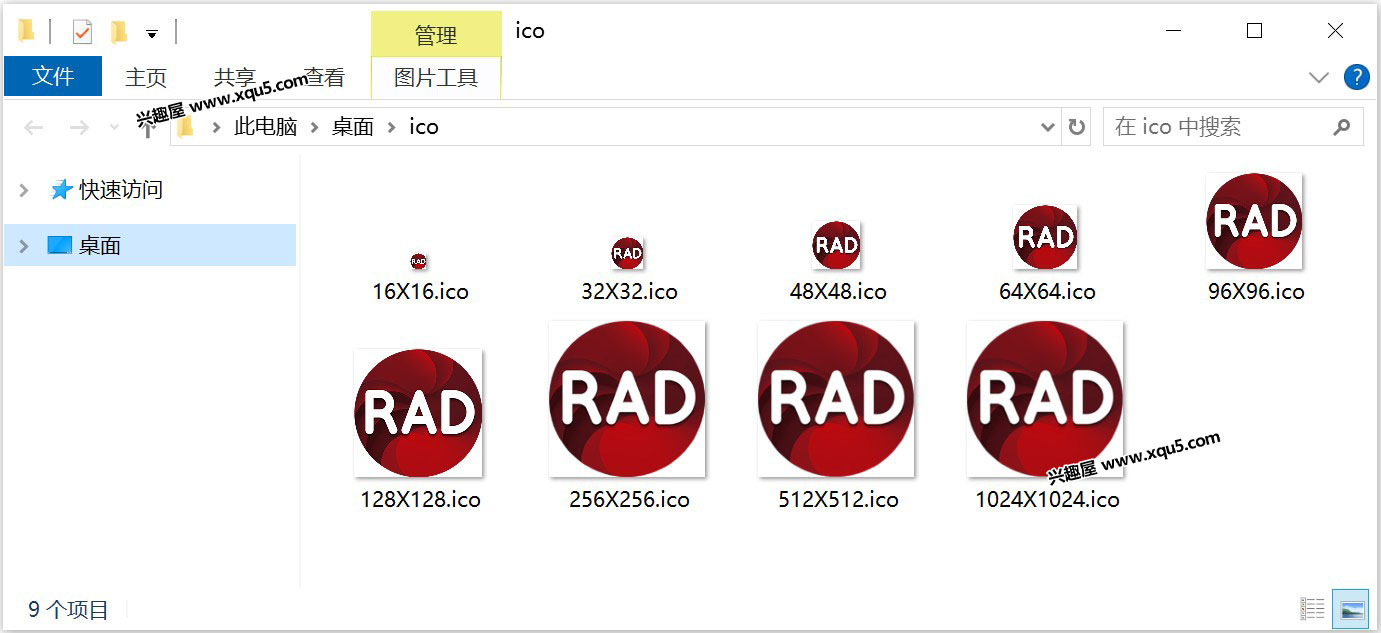
Task: Click the 32X32.ico file name
Action: [629, 292]
